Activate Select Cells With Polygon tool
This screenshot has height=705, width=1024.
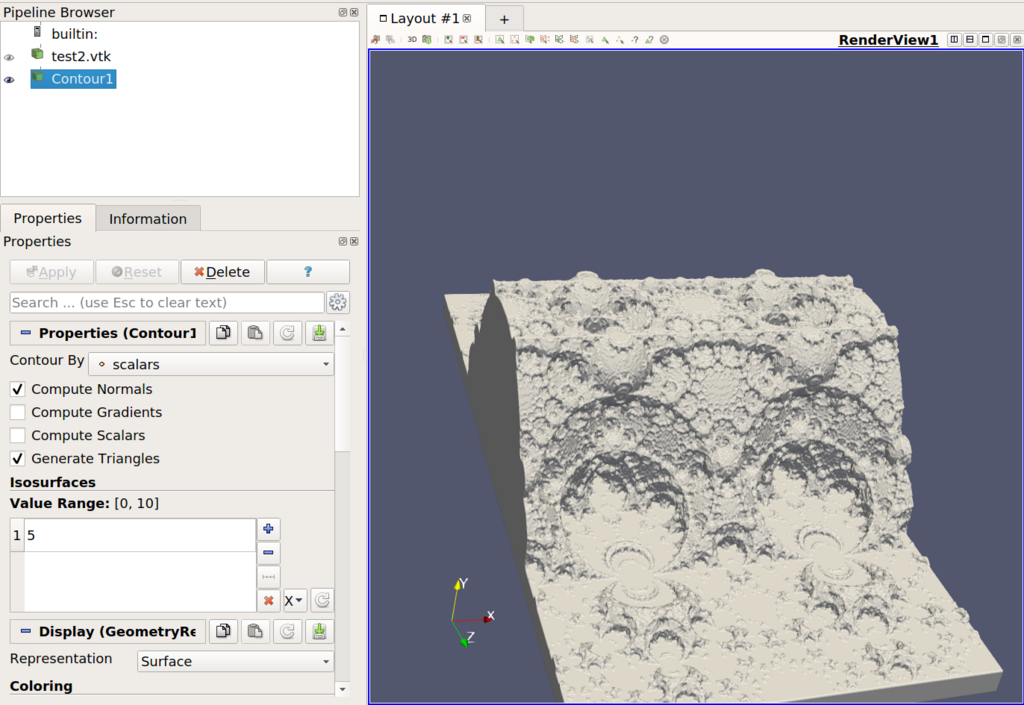[x=559, y=39]
